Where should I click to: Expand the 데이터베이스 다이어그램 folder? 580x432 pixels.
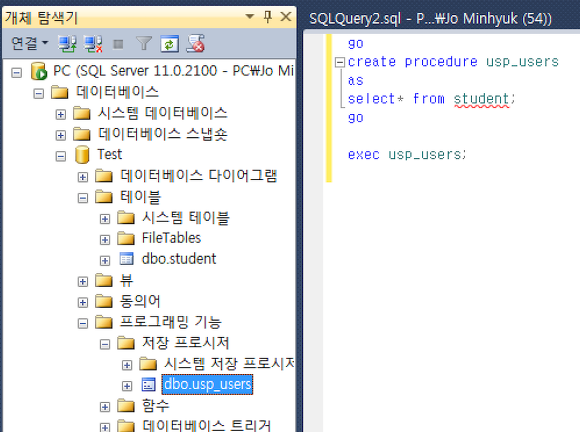[83, 177]
